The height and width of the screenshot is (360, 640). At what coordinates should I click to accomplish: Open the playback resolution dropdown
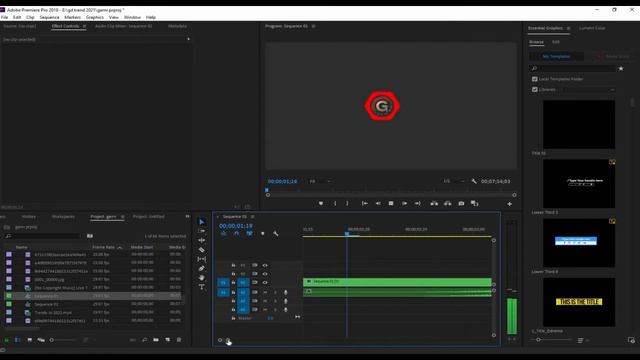coord(454,181)
